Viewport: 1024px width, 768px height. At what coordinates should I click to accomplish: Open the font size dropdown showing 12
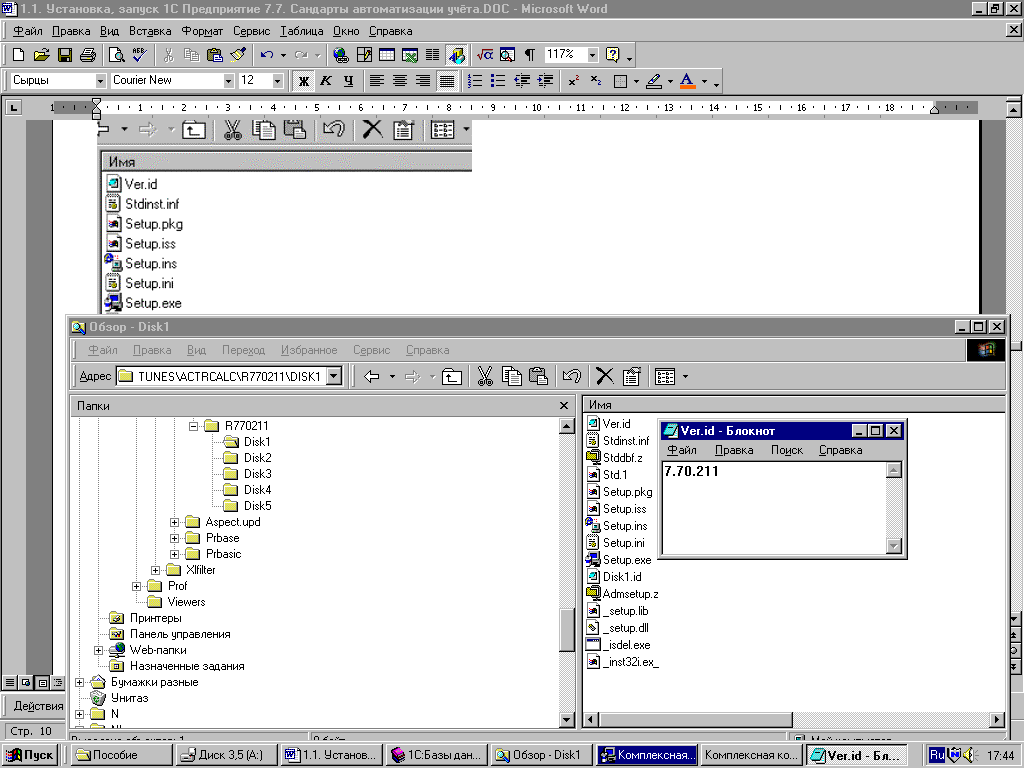click(278, 81)
